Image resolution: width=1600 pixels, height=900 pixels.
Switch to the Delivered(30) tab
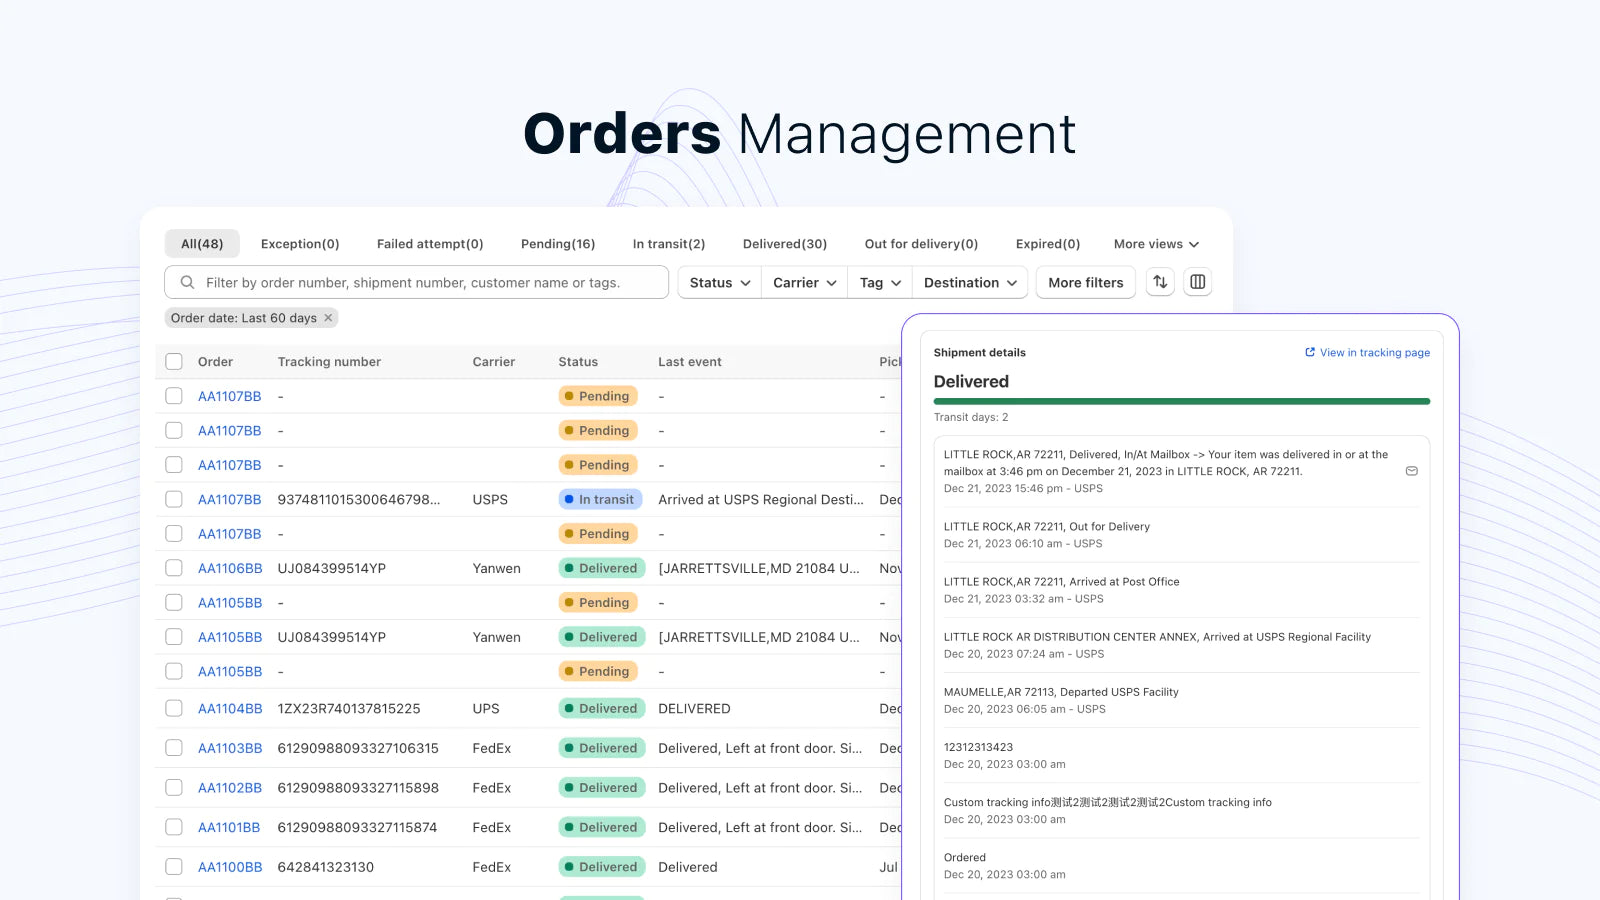(786, 243)
